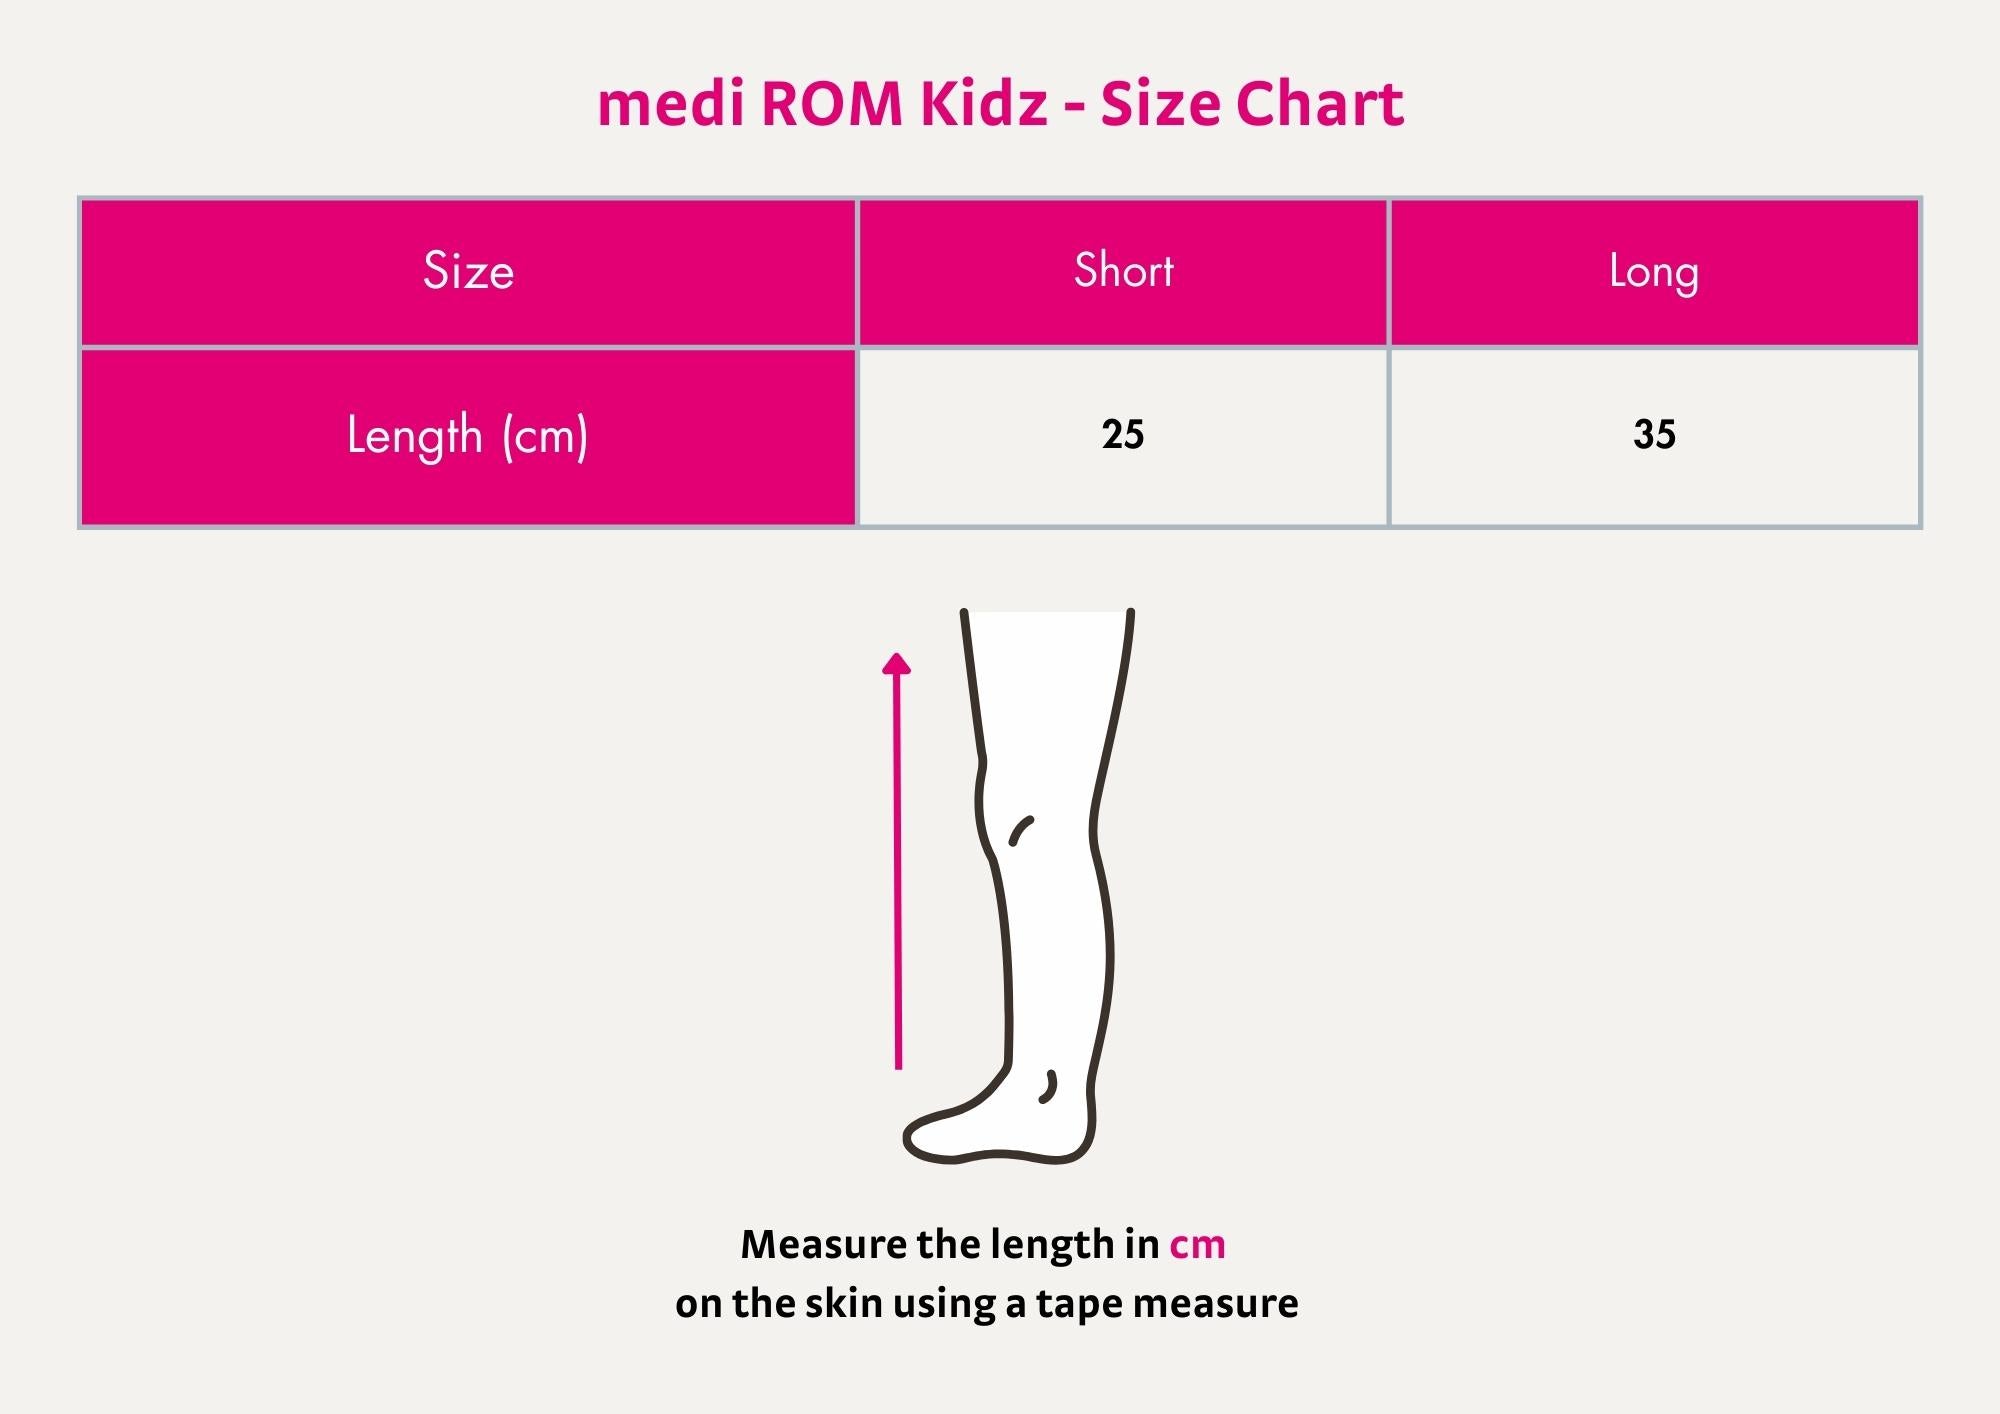Click the 25 value under Short
The width and height of the screenshot is (2000, 1414).
click(1123, 435)
